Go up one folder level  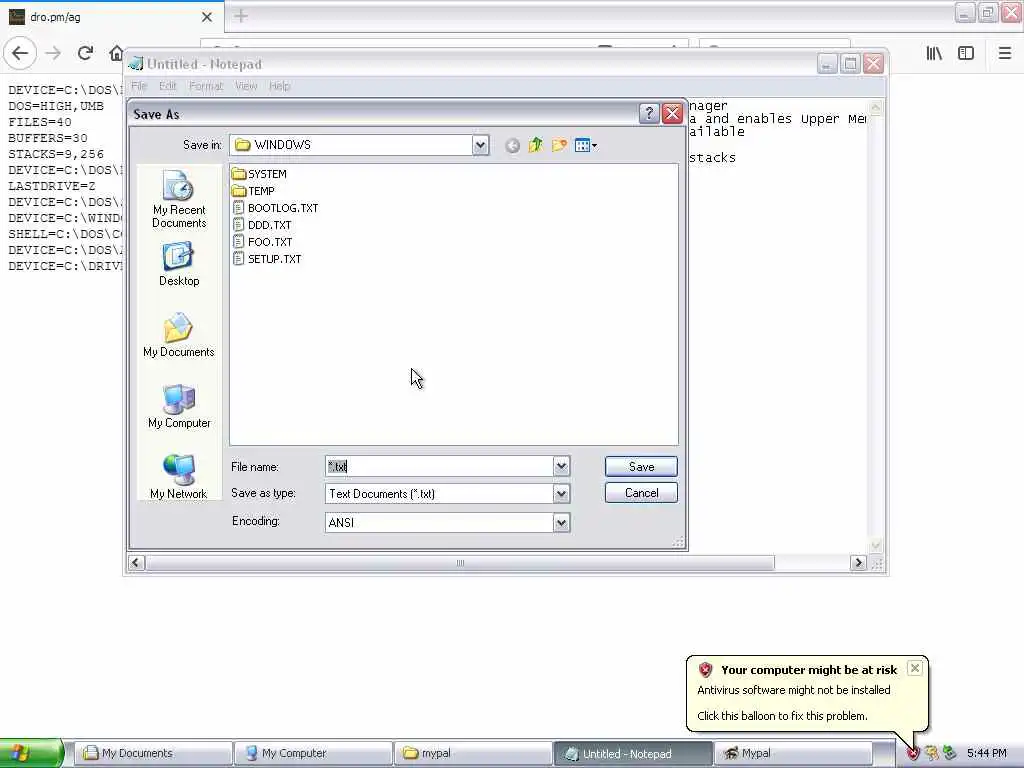pos(536,145)
